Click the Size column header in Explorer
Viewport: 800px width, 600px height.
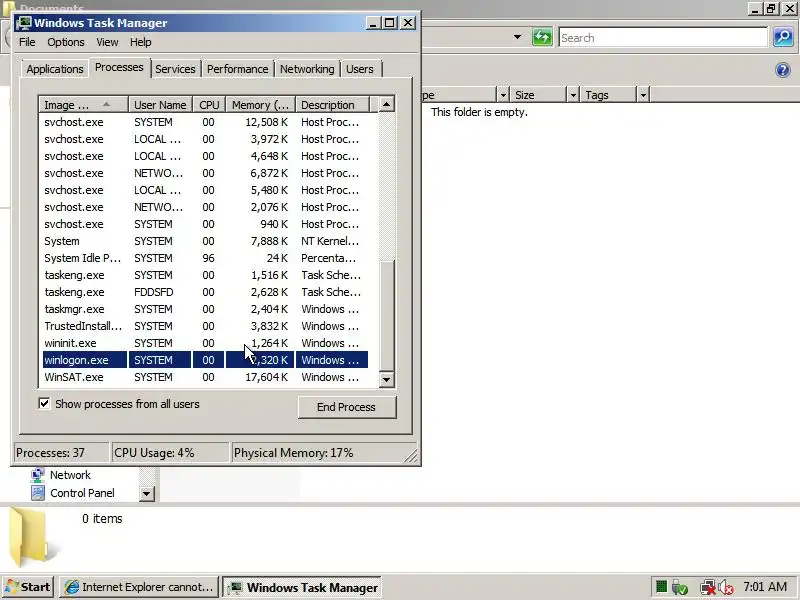538,95
